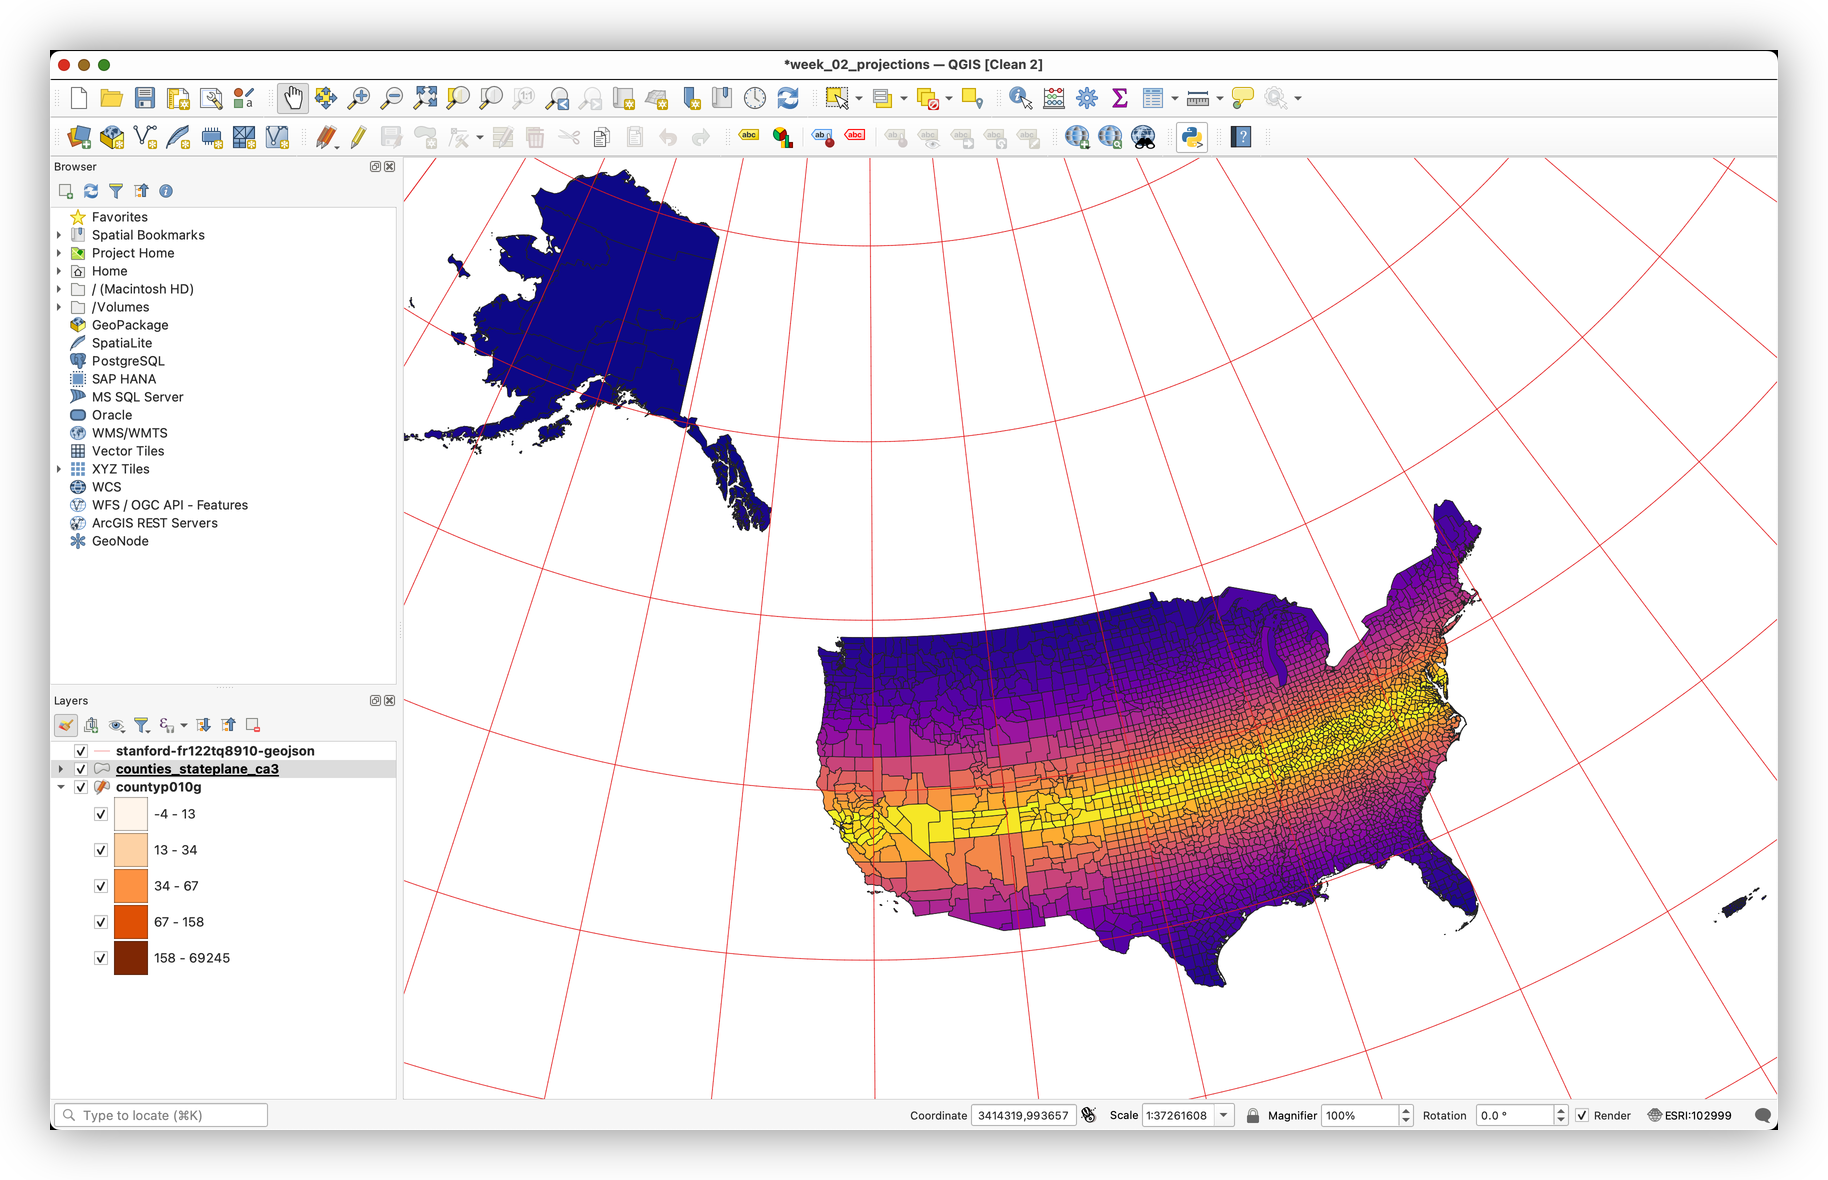Select GeoPackage in the Browser panel
The image size is (1828, 1180).
[130, 325]
